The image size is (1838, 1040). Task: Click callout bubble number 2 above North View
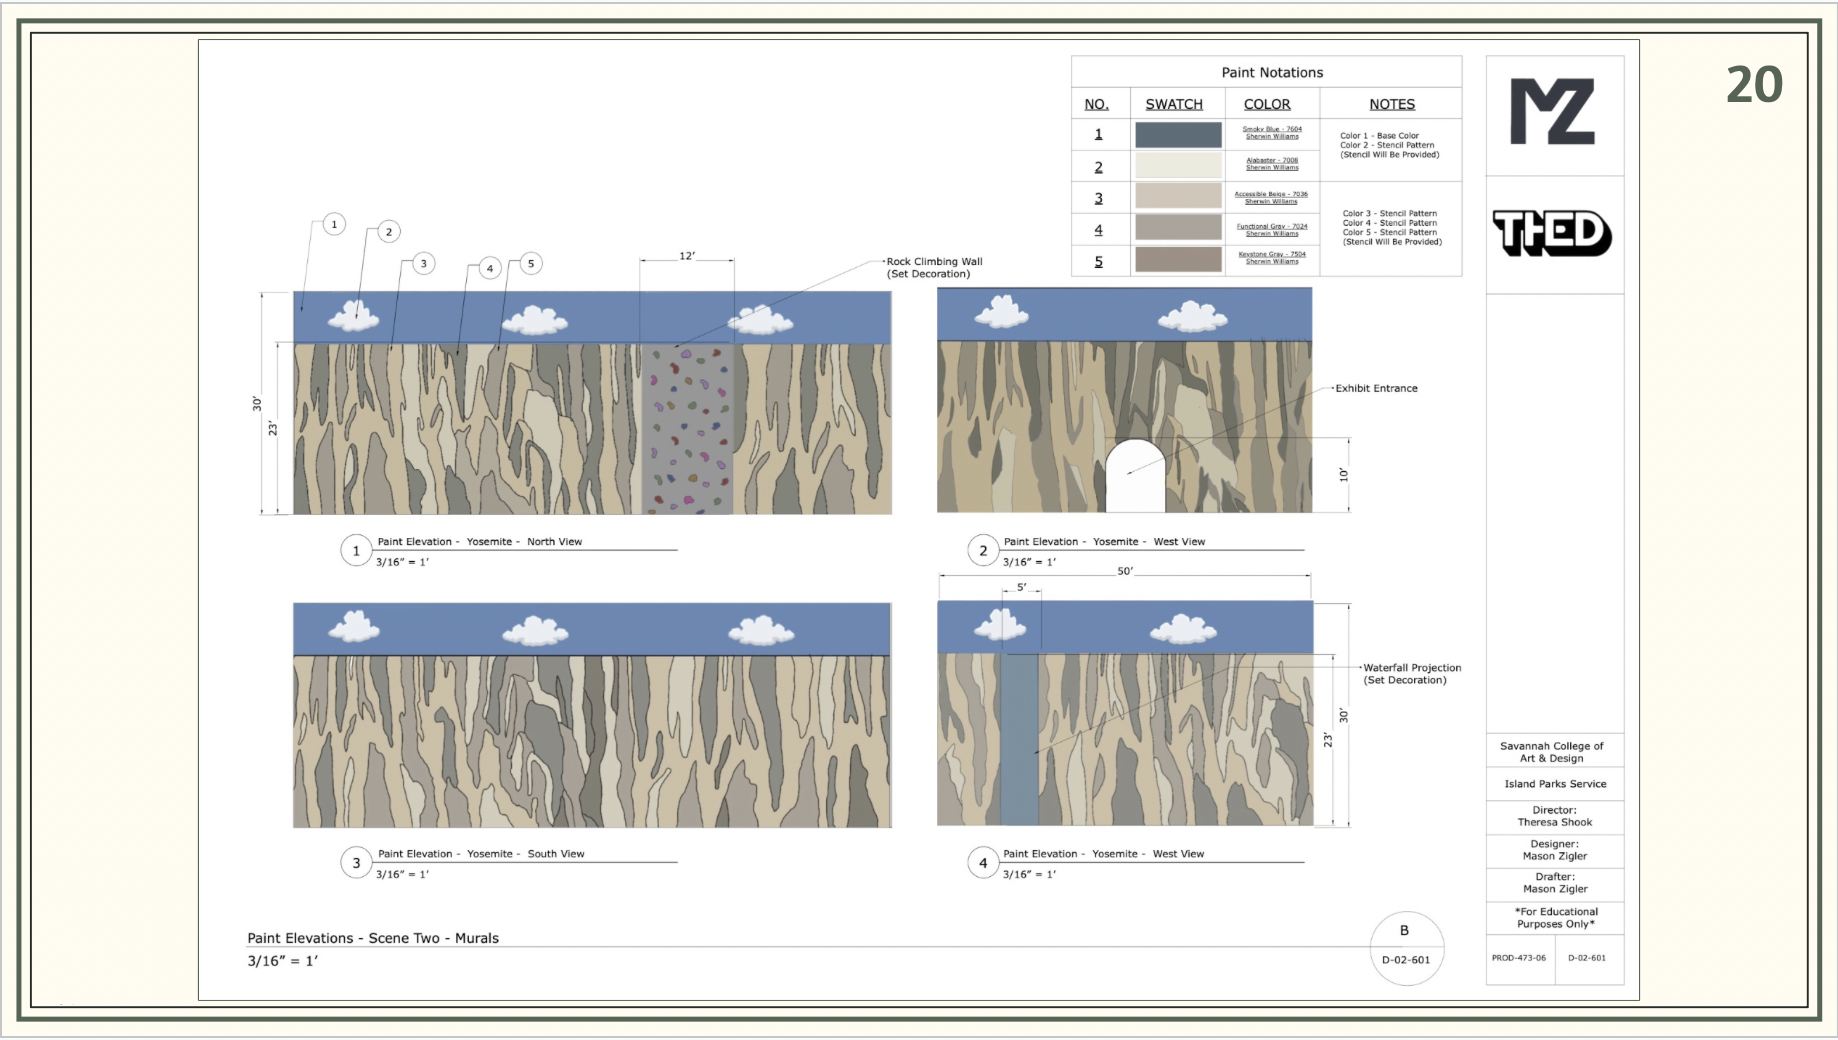tap(389, 232)
